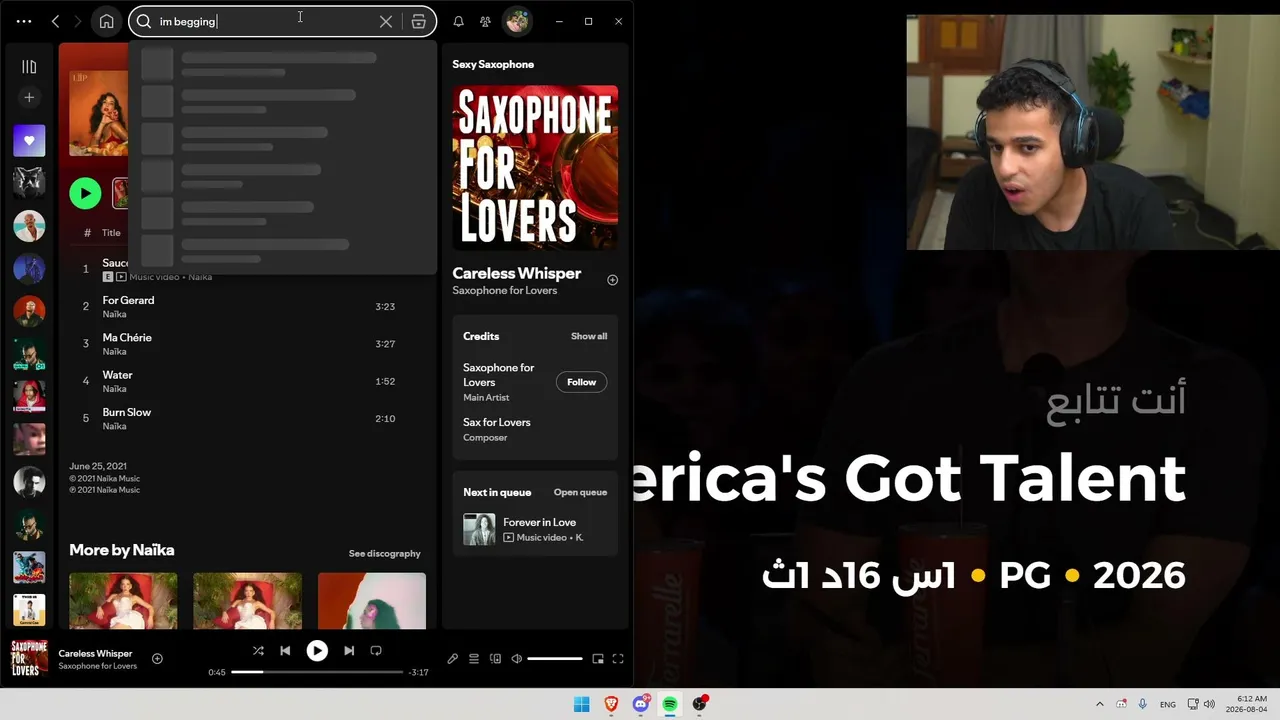1280x720 pixels.
Task: Show hidden system tray icons
Action: [x=1100, y=704]
